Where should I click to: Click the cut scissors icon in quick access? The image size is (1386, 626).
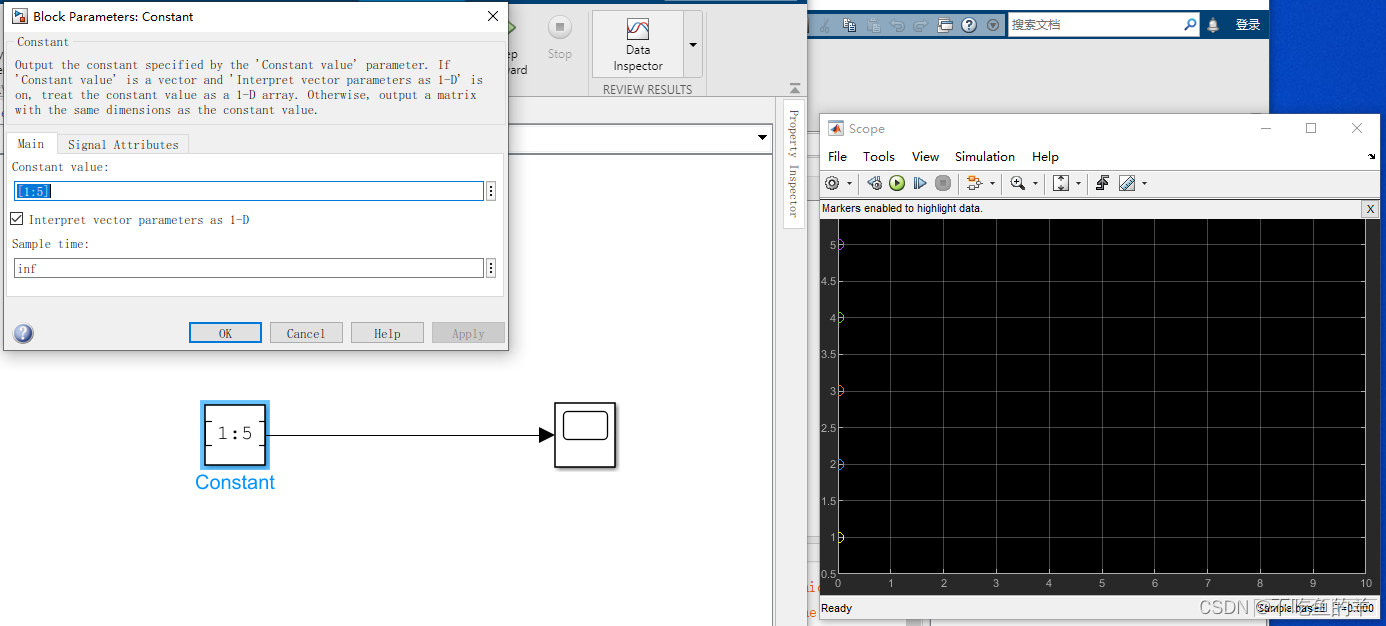824,25
